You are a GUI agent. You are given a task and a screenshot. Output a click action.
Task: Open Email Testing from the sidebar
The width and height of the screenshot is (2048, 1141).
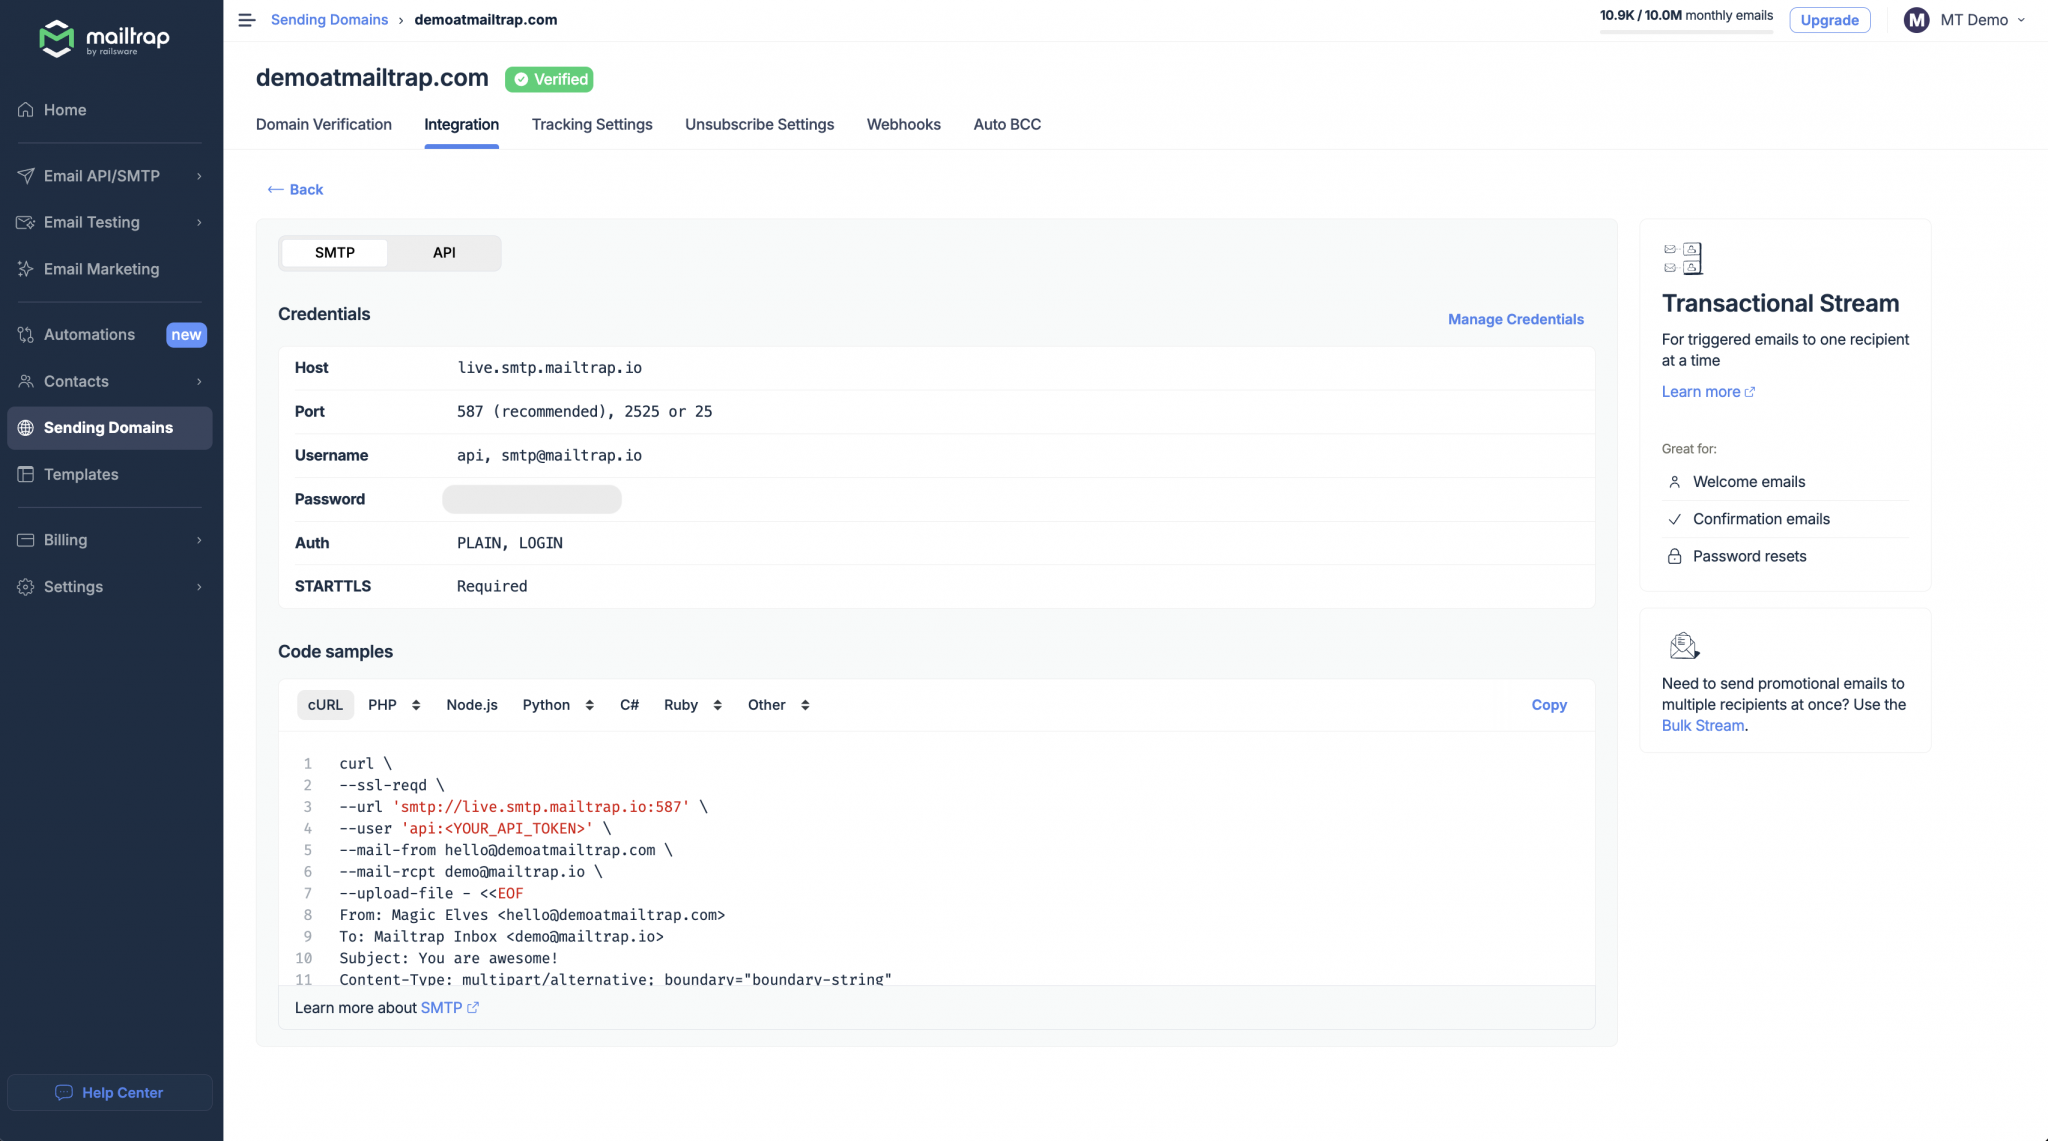[91, 222]
